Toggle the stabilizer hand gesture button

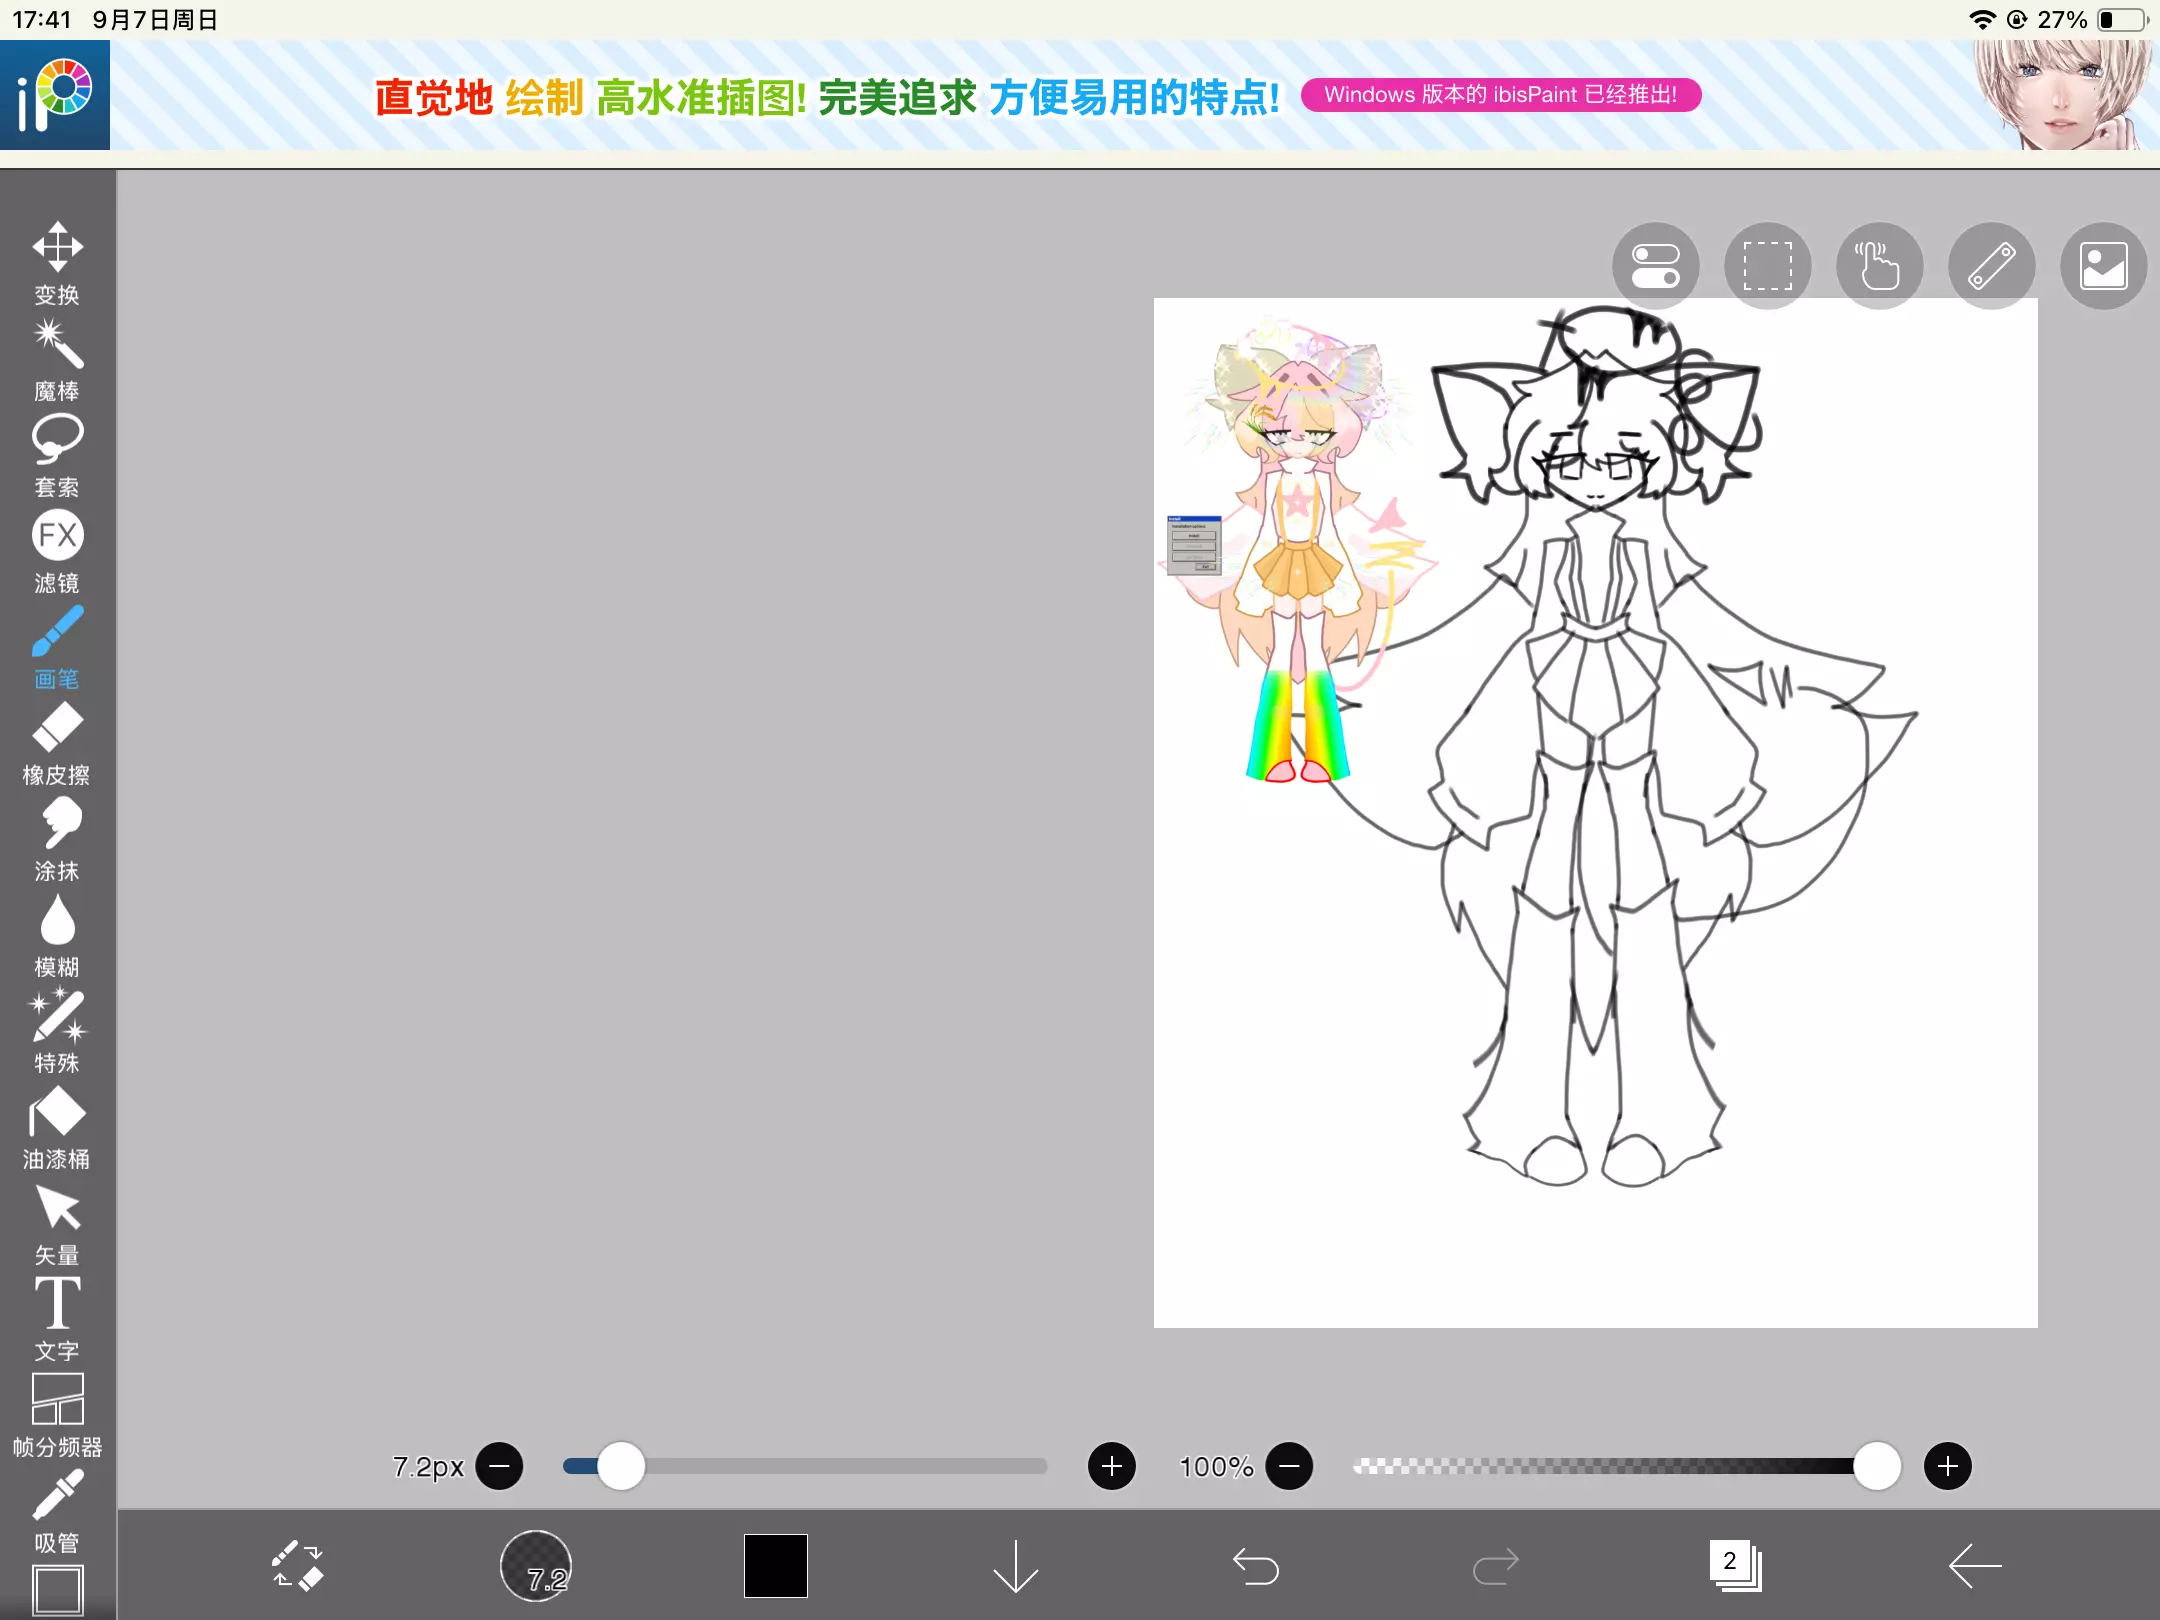tap(1879, 266)
